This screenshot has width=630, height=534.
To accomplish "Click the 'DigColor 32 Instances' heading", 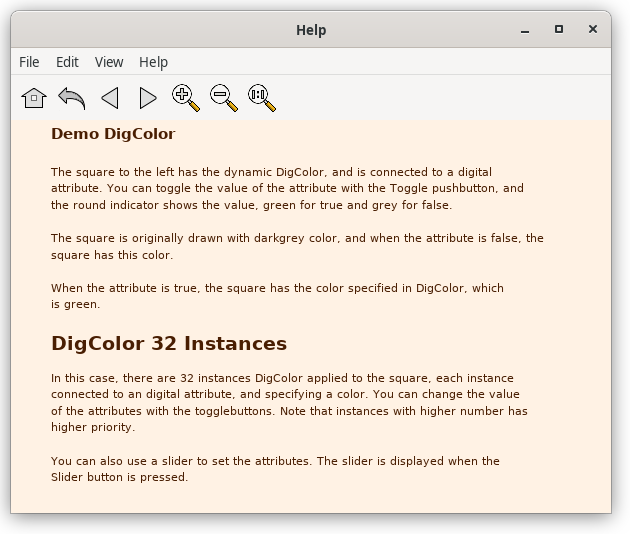I will click(169, 344).
